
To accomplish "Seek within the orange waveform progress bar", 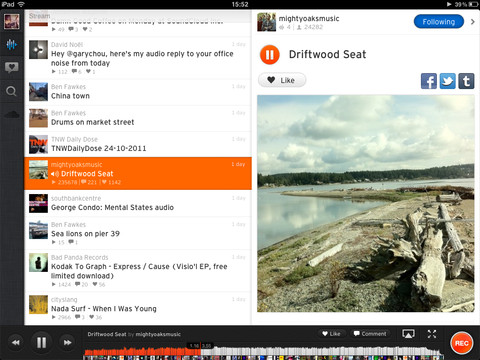I will (x=143, y=352).
